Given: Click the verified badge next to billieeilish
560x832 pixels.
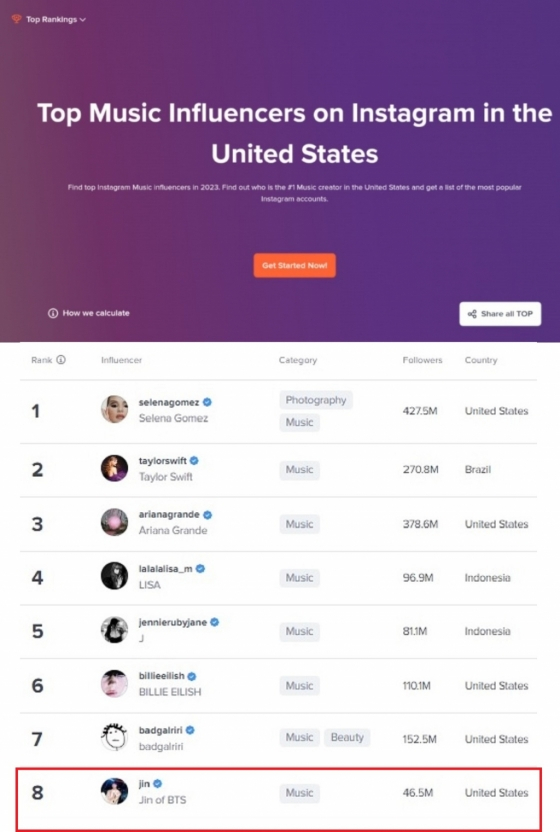Looking at the screenshot, I should [192, 676].
